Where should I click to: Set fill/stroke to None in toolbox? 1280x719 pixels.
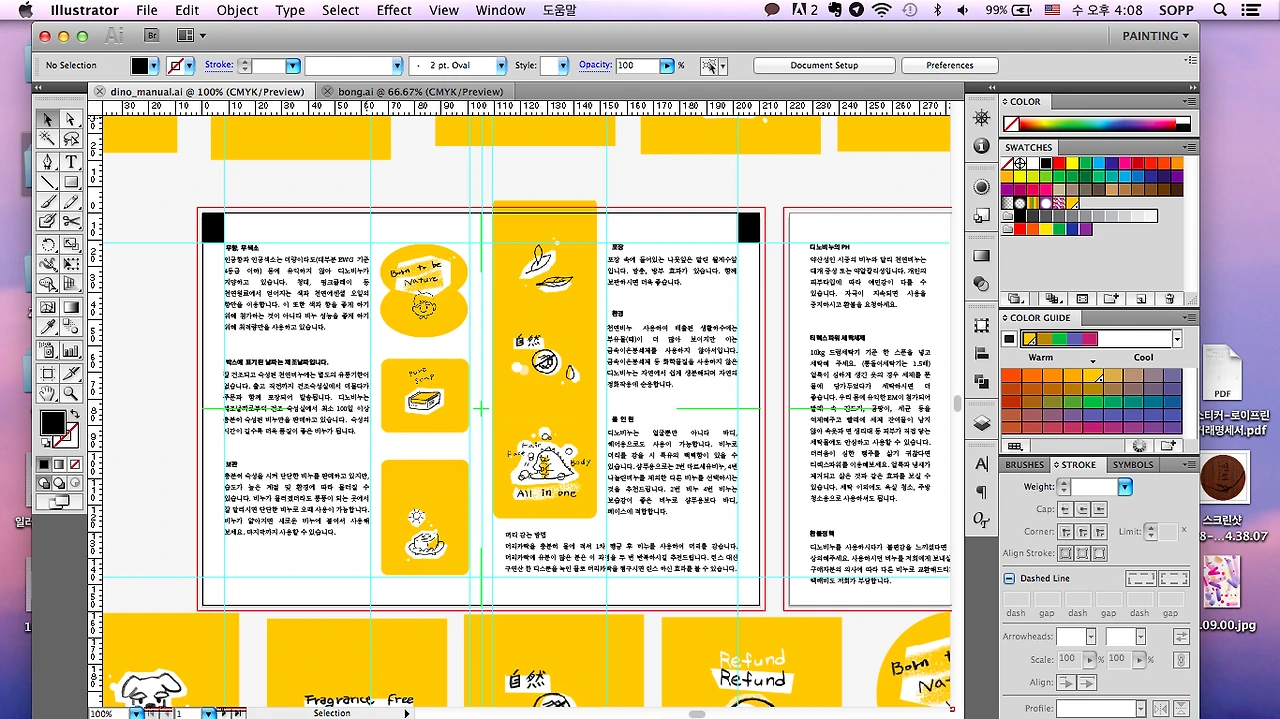click(76, 464)
